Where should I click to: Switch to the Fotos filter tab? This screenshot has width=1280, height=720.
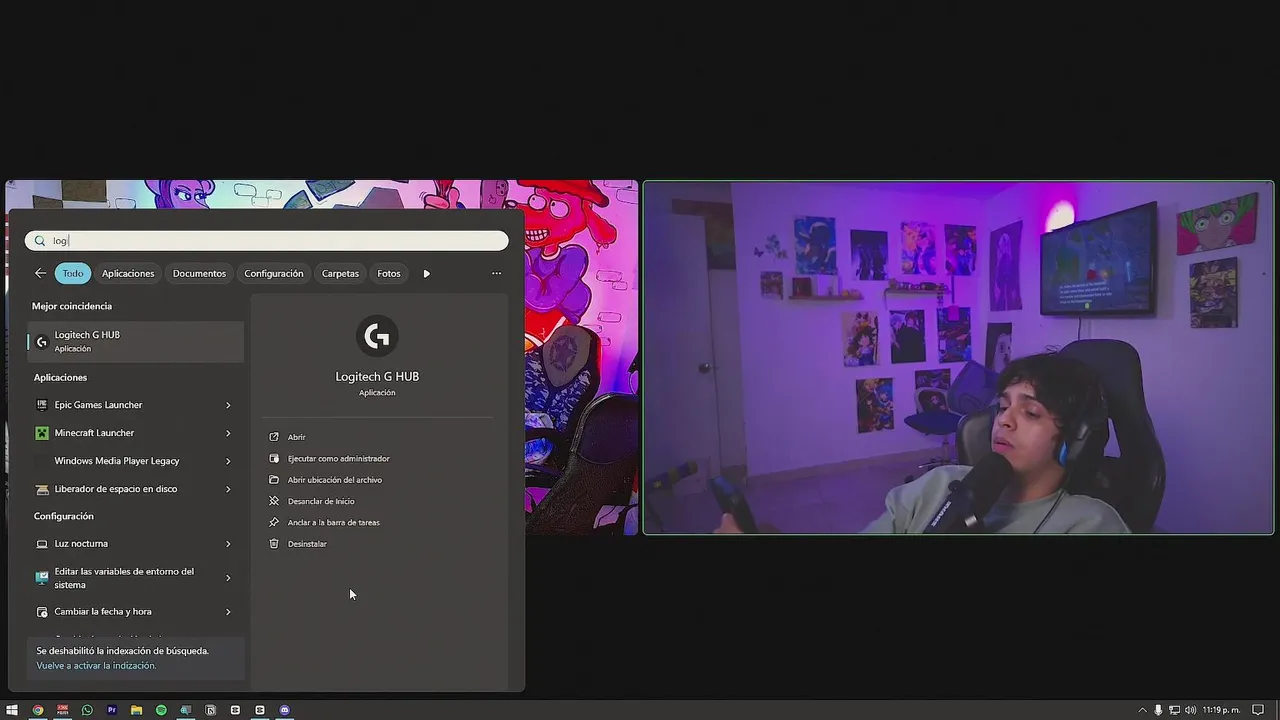(389, 273)
